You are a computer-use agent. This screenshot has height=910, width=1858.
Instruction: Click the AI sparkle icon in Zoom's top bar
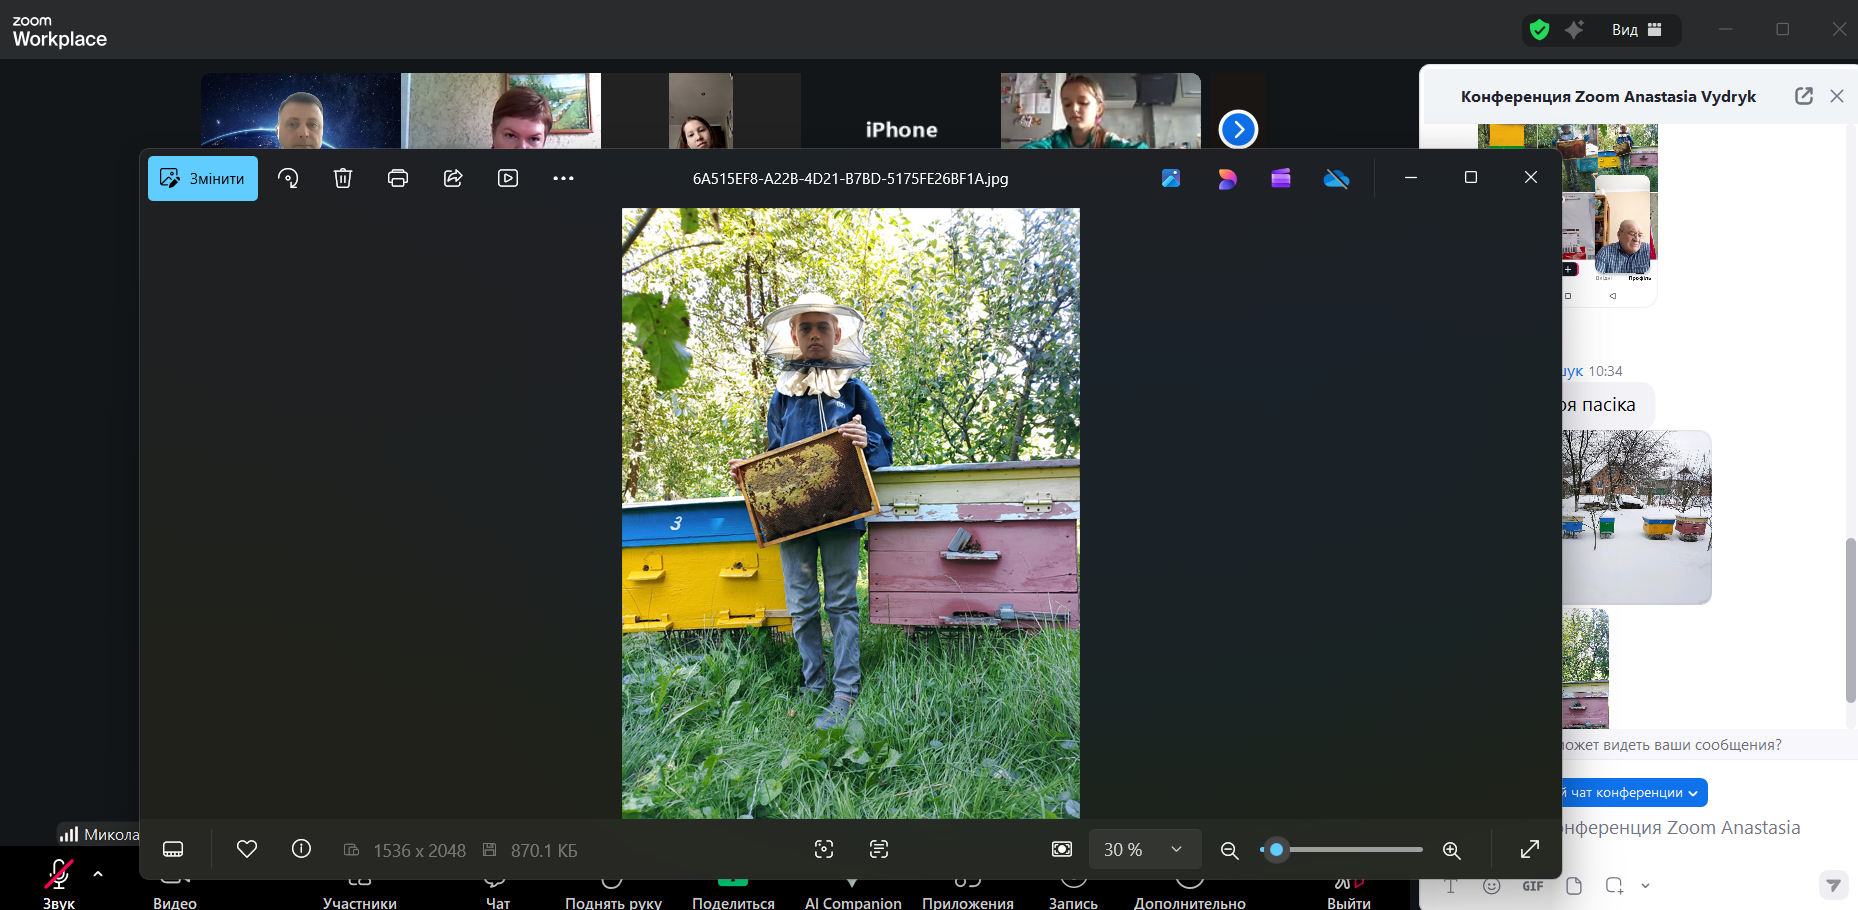[x=1574, y=30]
